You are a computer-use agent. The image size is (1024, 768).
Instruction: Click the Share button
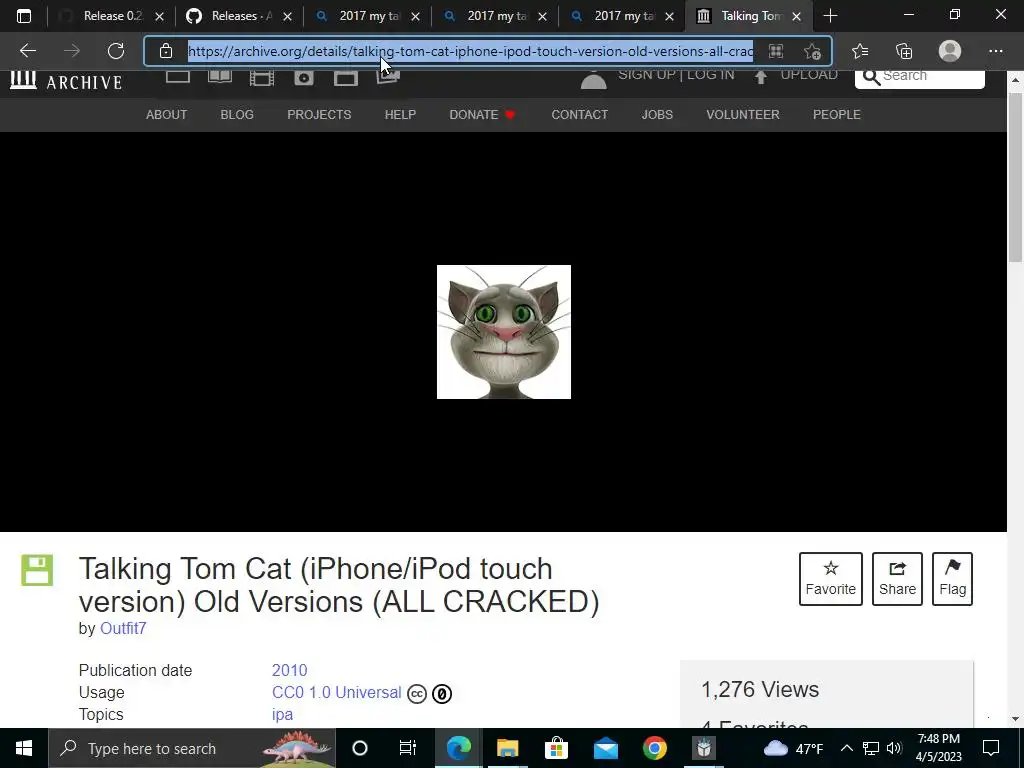tap(897, 579)
